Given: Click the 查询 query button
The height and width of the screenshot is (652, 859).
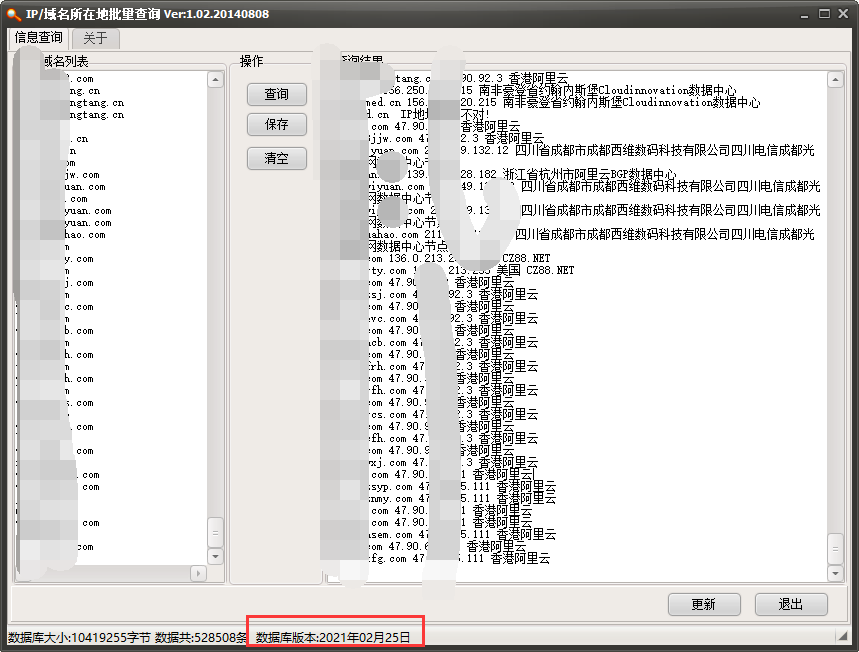Looking at the screenshot, I should pos(277,94).
